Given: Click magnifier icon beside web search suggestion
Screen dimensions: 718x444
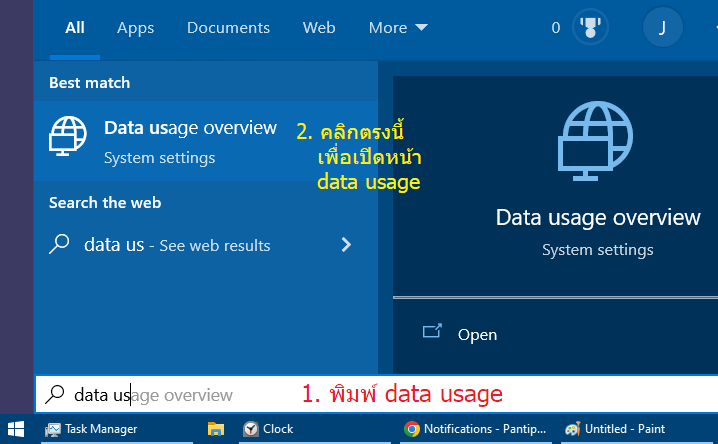Looking at the screenshot, I should [59, 244].
